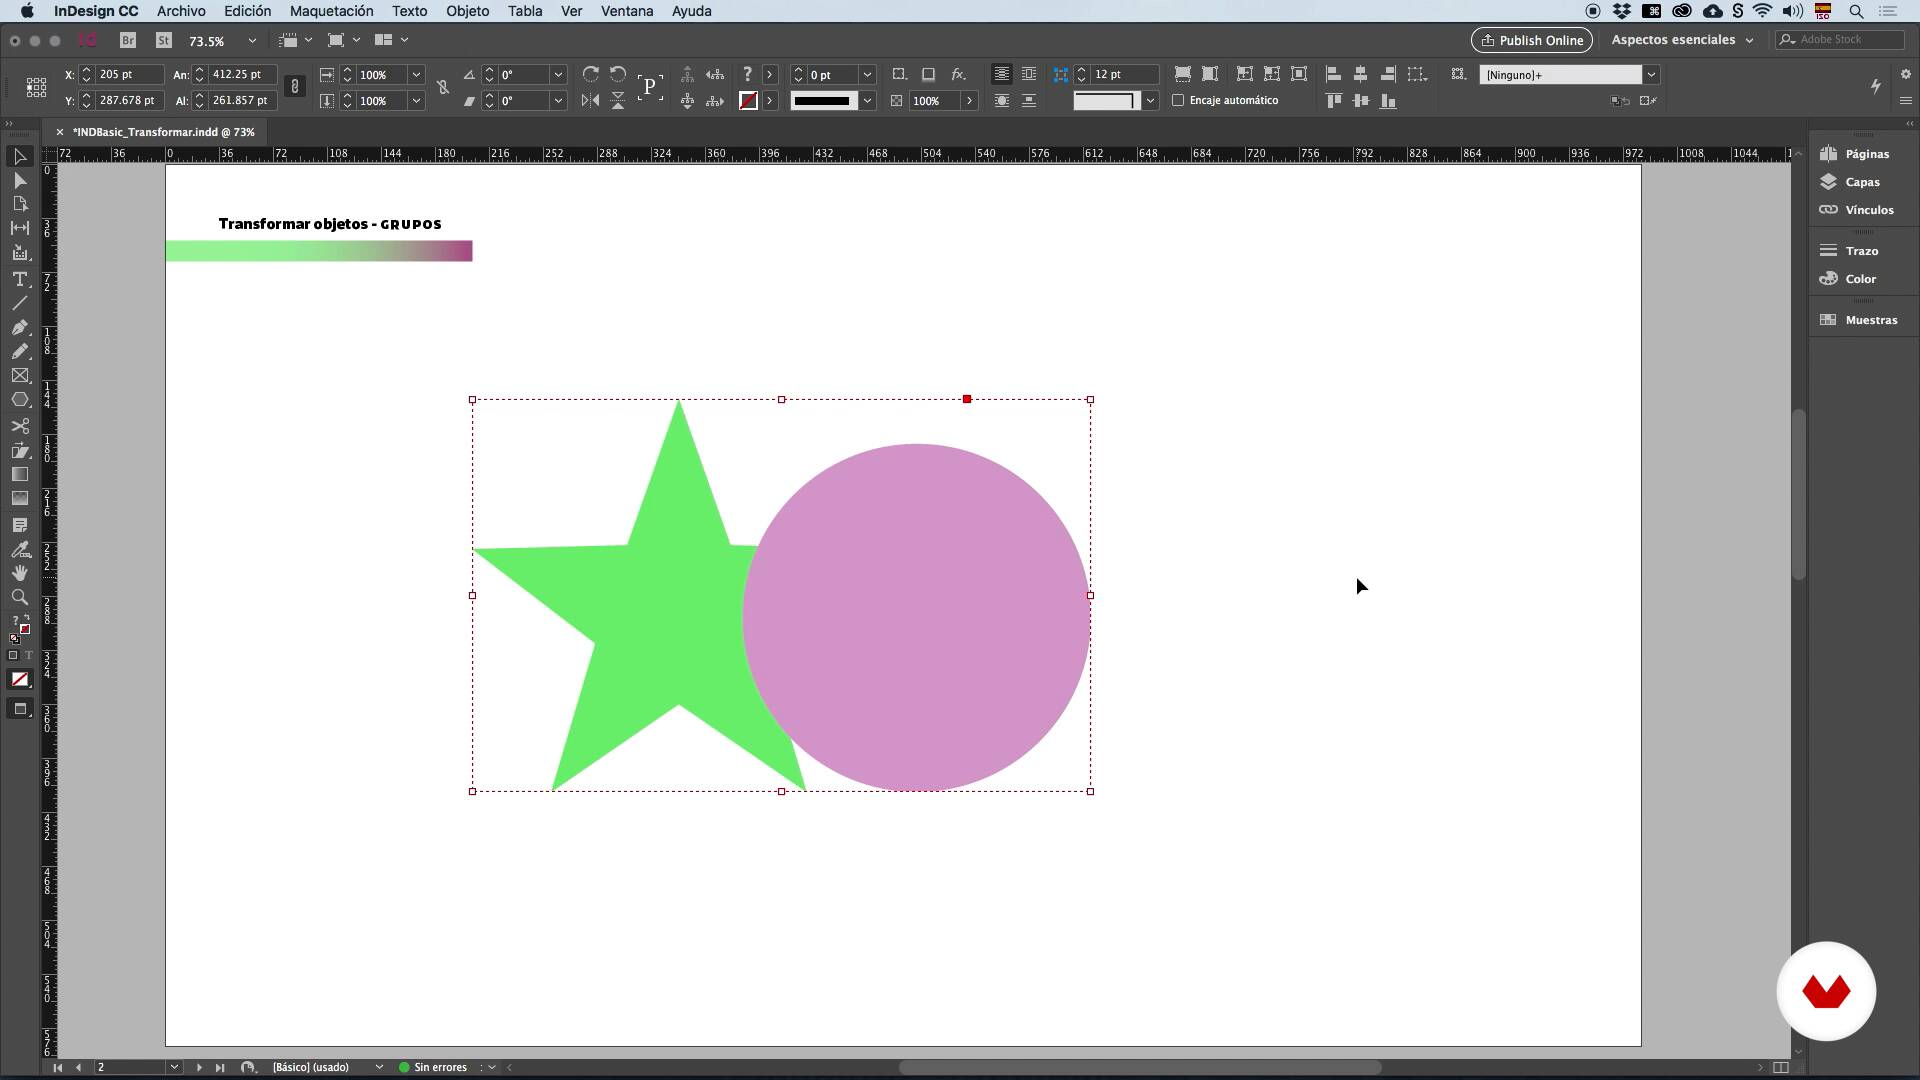Click the Publish Online button

(x=1531, y=40)
